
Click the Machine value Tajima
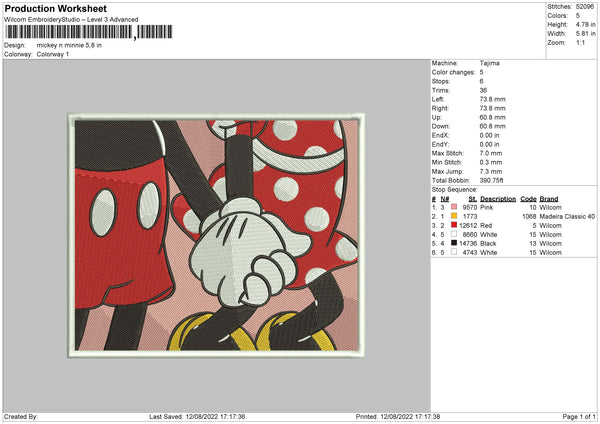click(x=489, y=63)
